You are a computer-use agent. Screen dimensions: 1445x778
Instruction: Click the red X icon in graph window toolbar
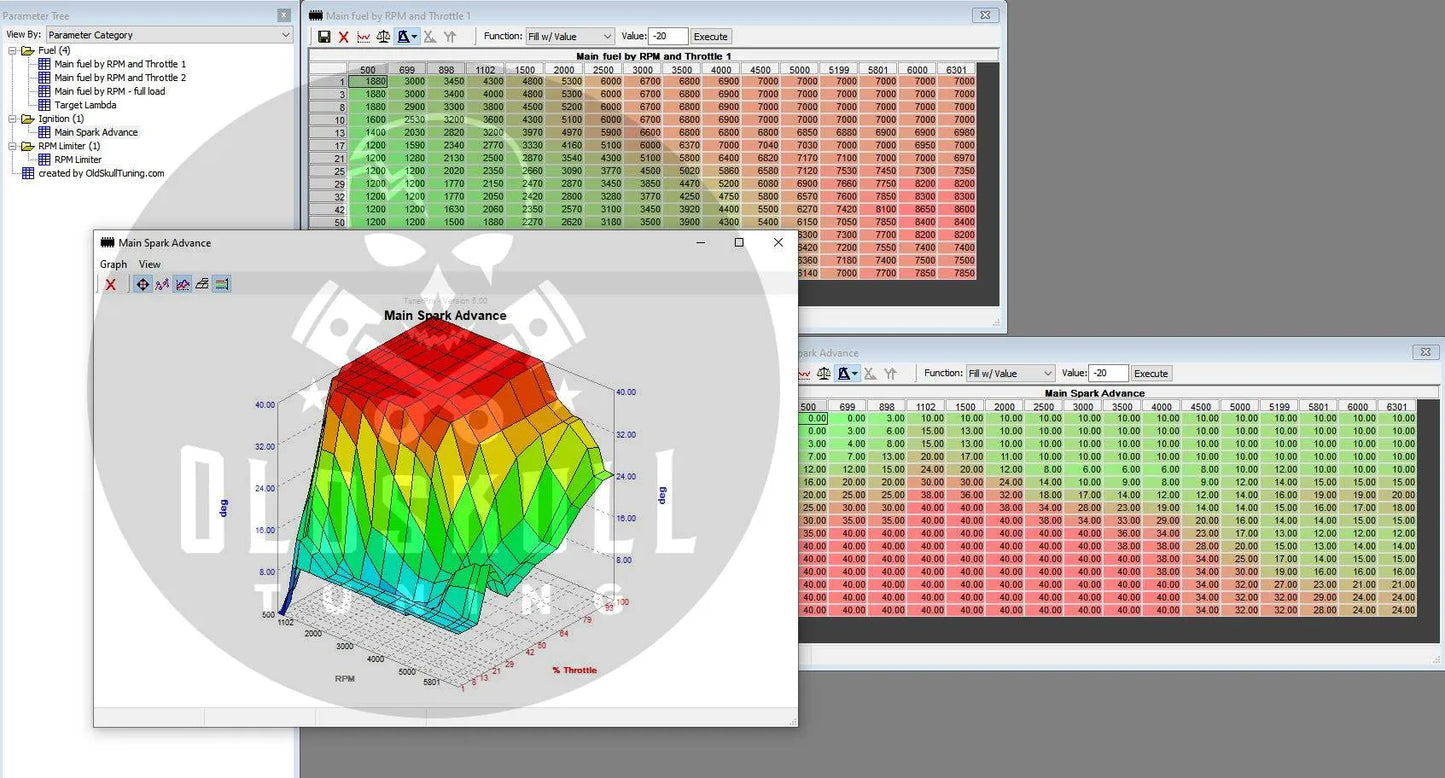tap(111, 285)
